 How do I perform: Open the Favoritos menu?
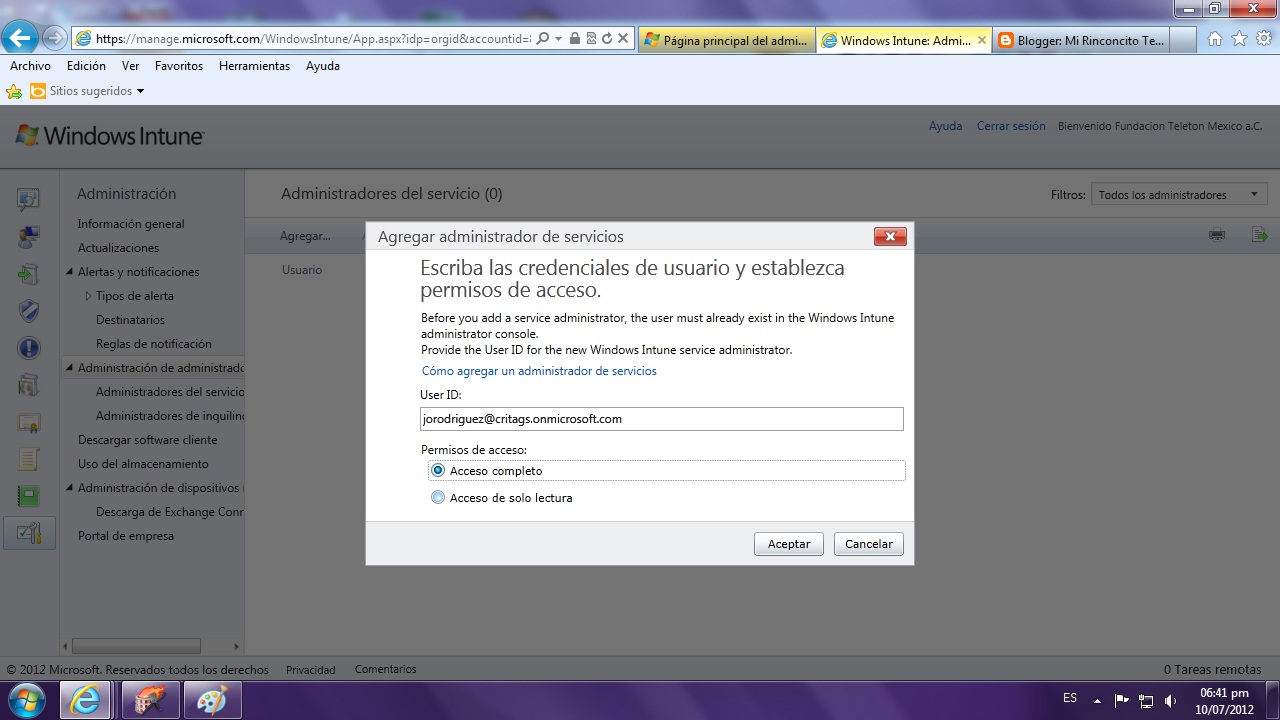coord(179,66)
